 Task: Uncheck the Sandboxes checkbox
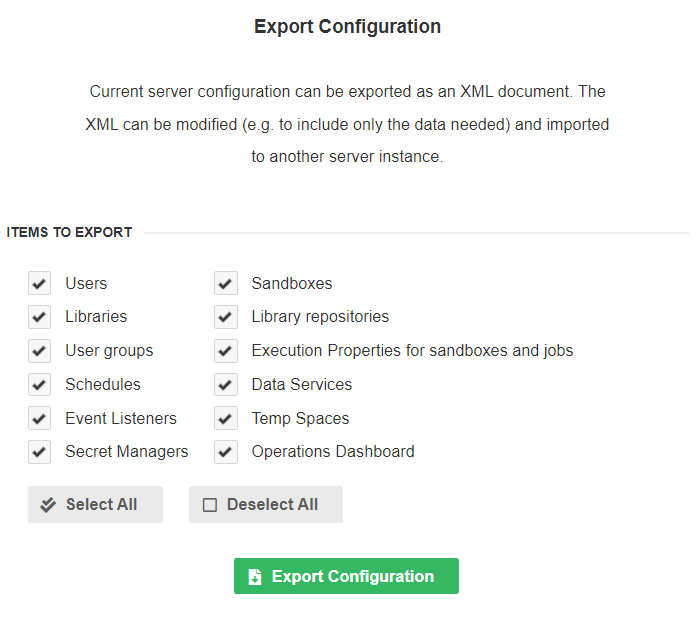226,283
